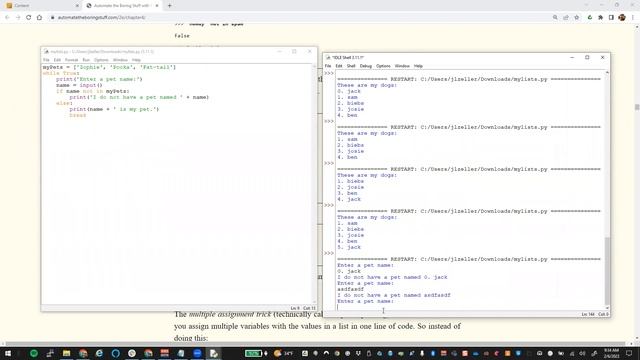Screen dimensions: 640x360
Task: Close the Automate the Boring Stuff tab
Action: pos(157,6)
